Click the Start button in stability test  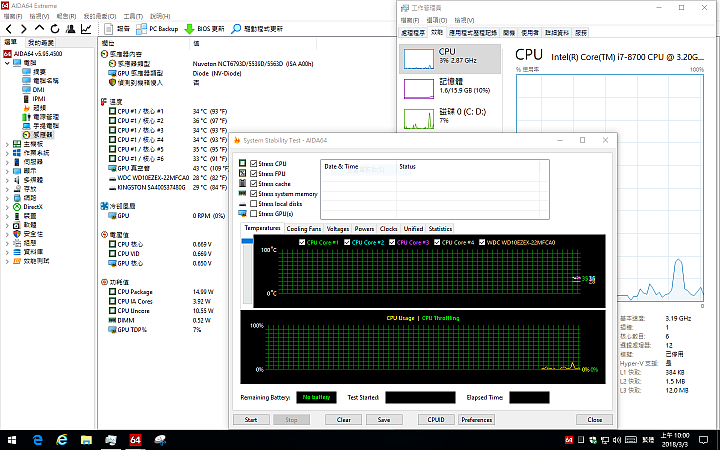tap(251, 420)
